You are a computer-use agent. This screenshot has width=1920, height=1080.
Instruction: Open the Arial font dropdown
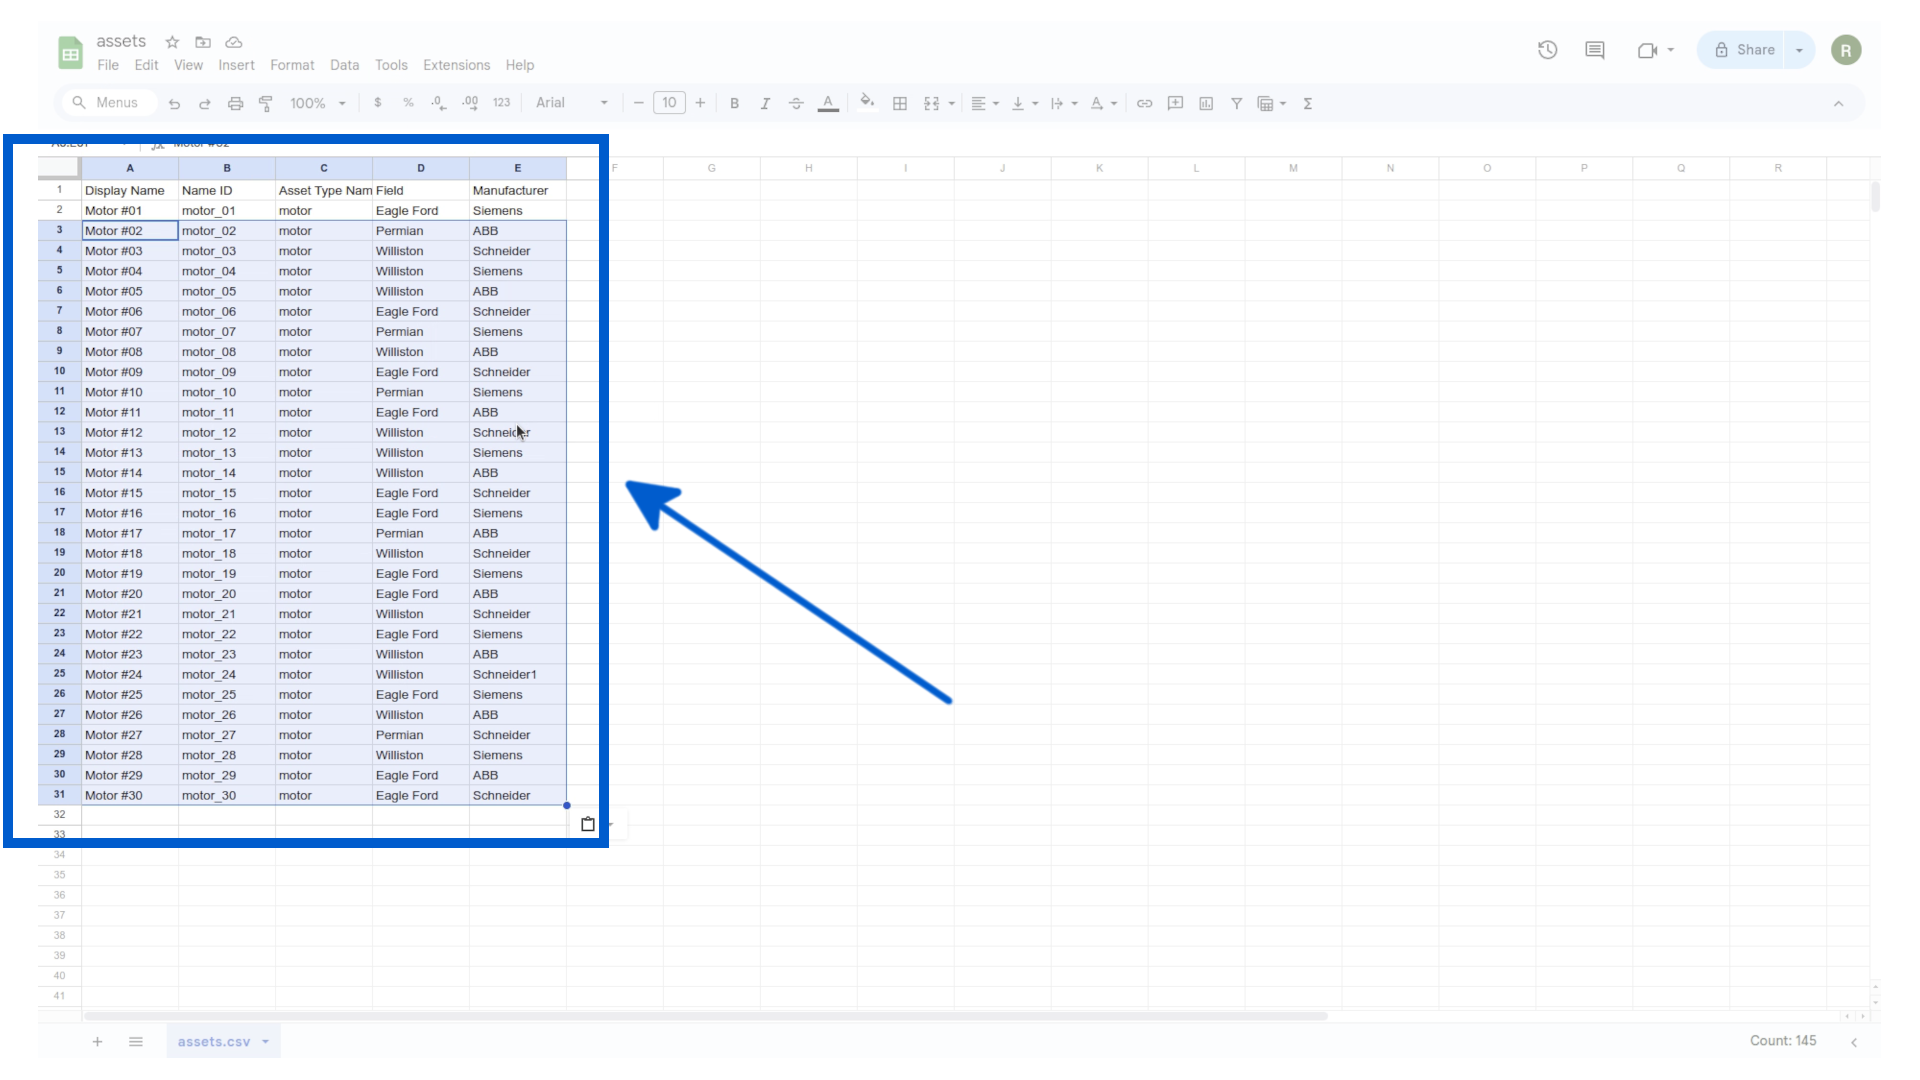pyautogui.click(x=603, y=102)
